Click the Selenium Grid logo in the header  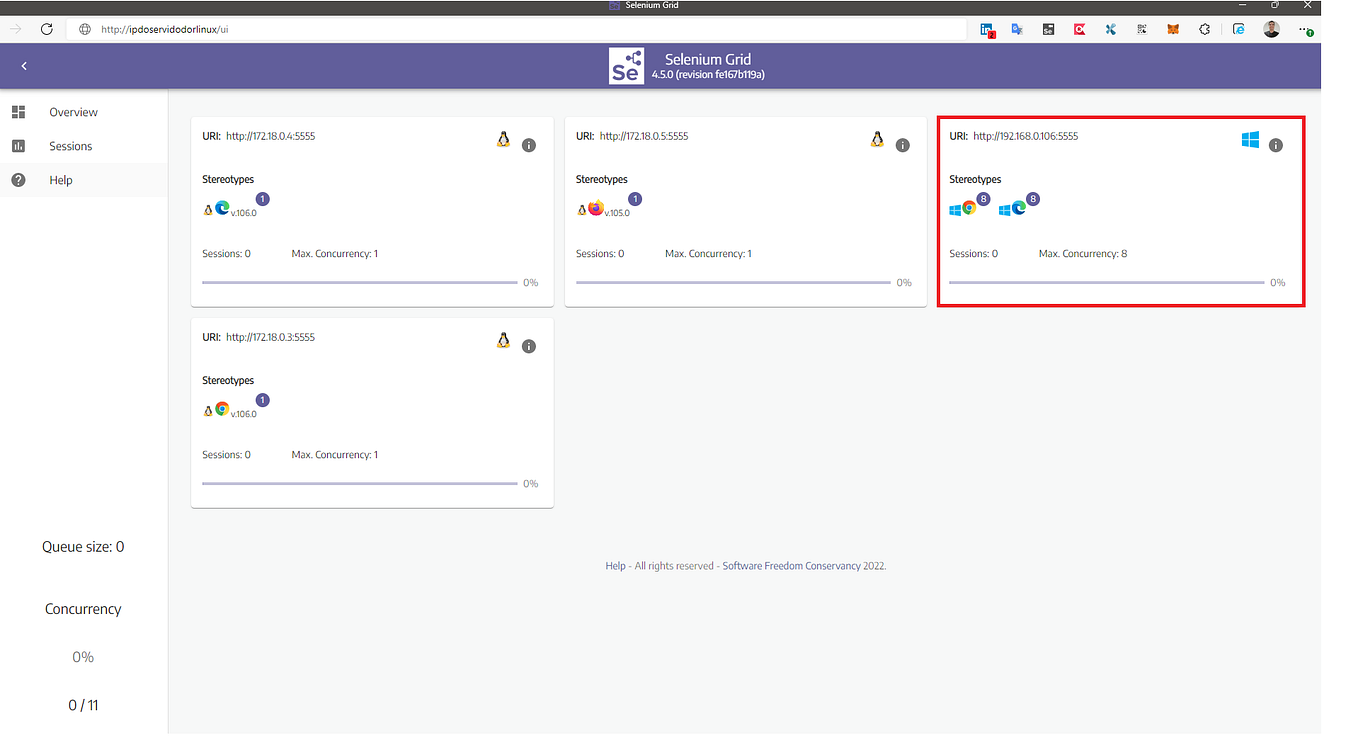coord(626,66)
